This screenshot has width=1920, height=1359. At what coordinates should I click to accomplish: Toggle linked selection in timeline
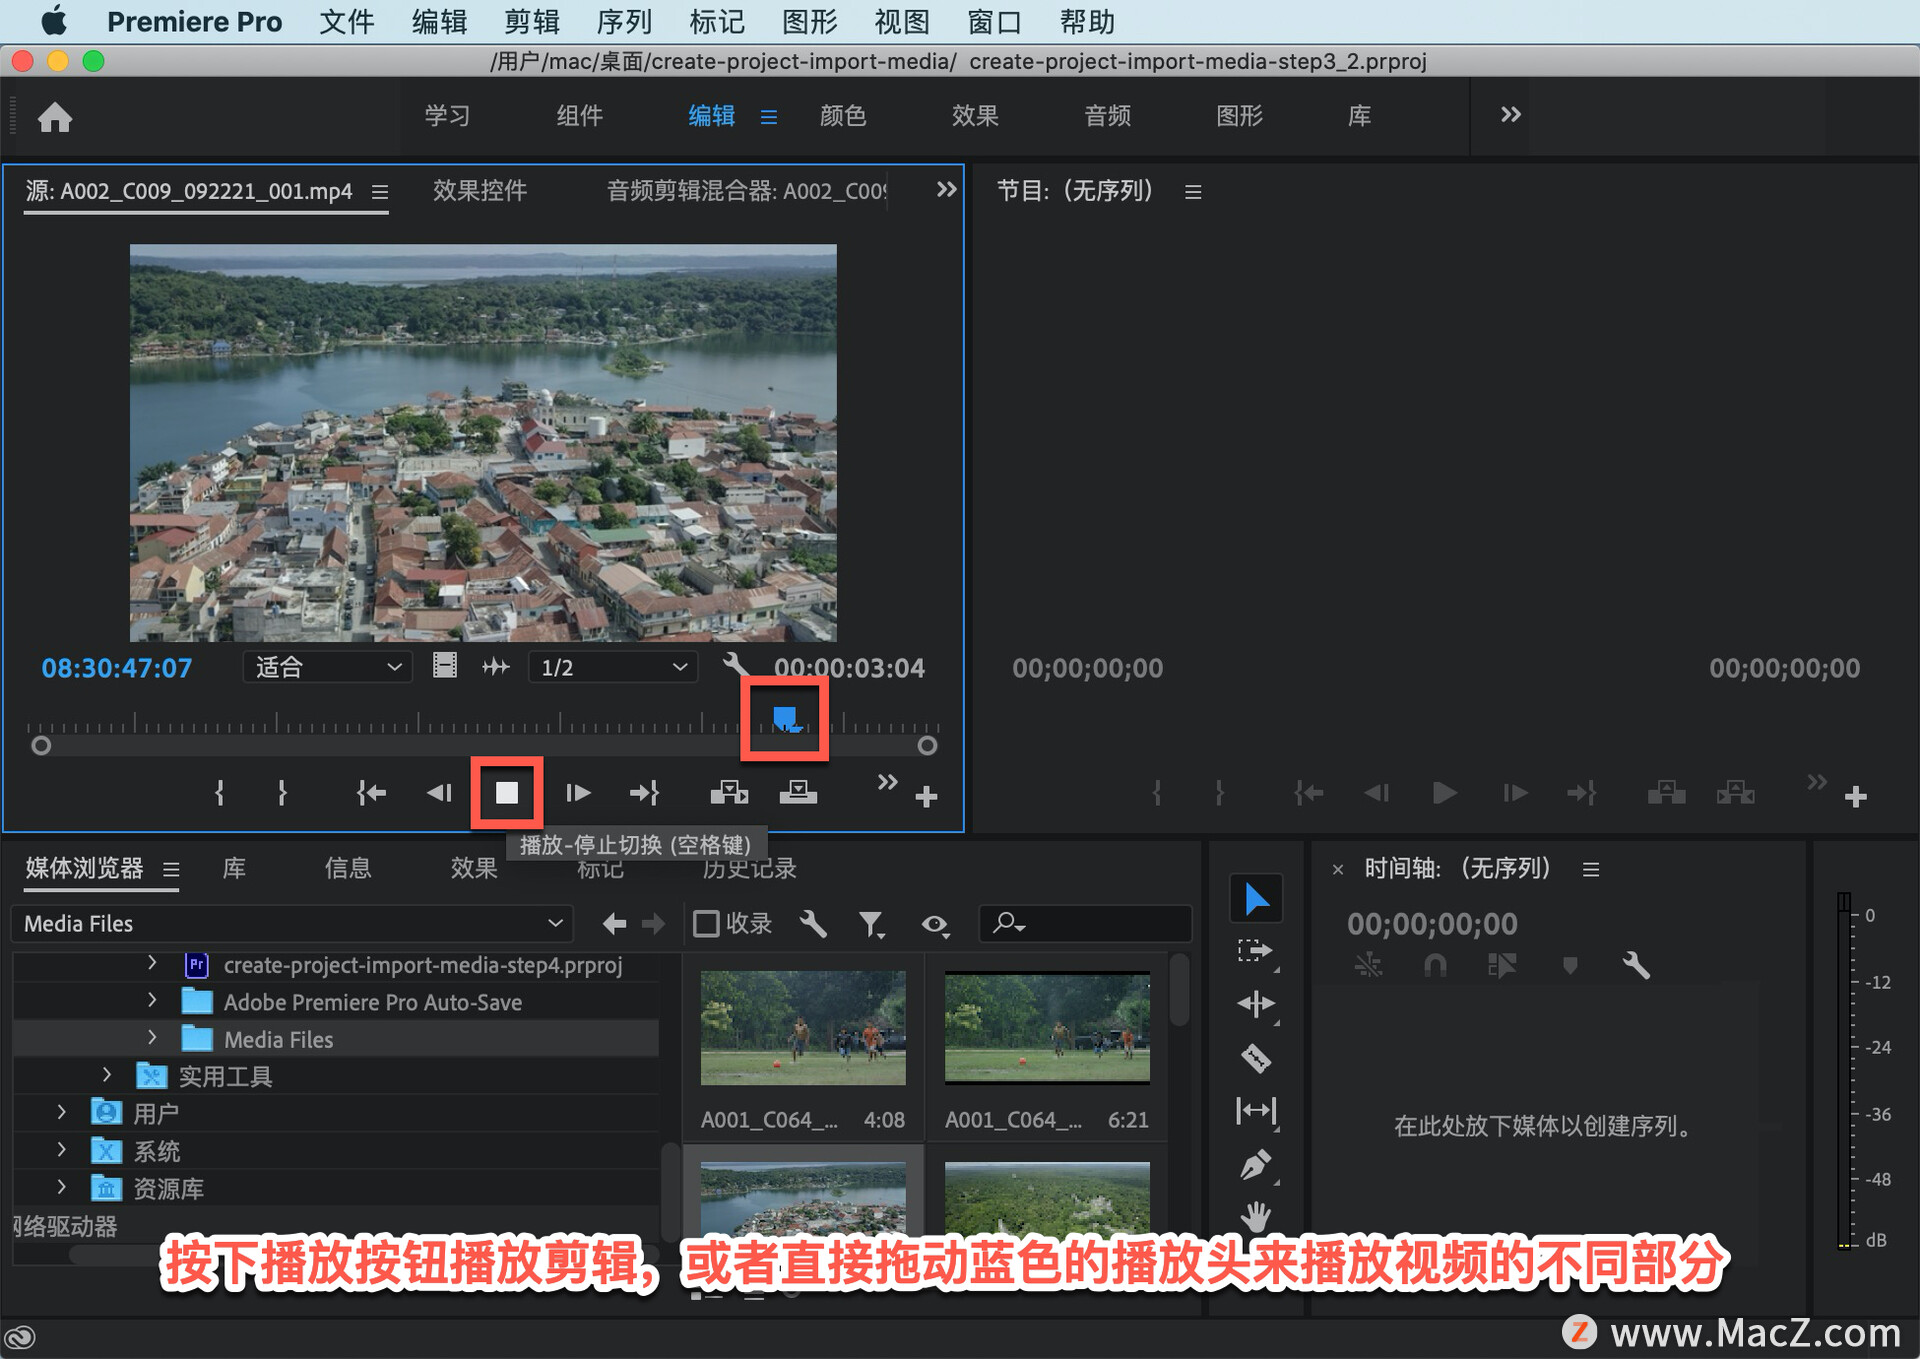(x=1502, y=965)
